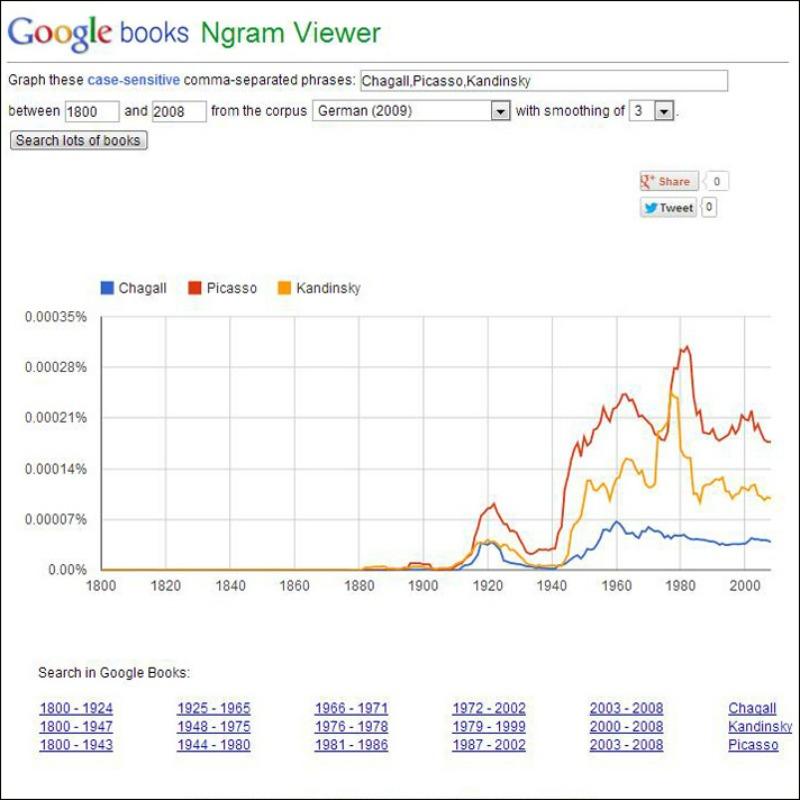
Task: Click the Tweet count bubble
Action: pyautogui.click(x=709, y=207)
